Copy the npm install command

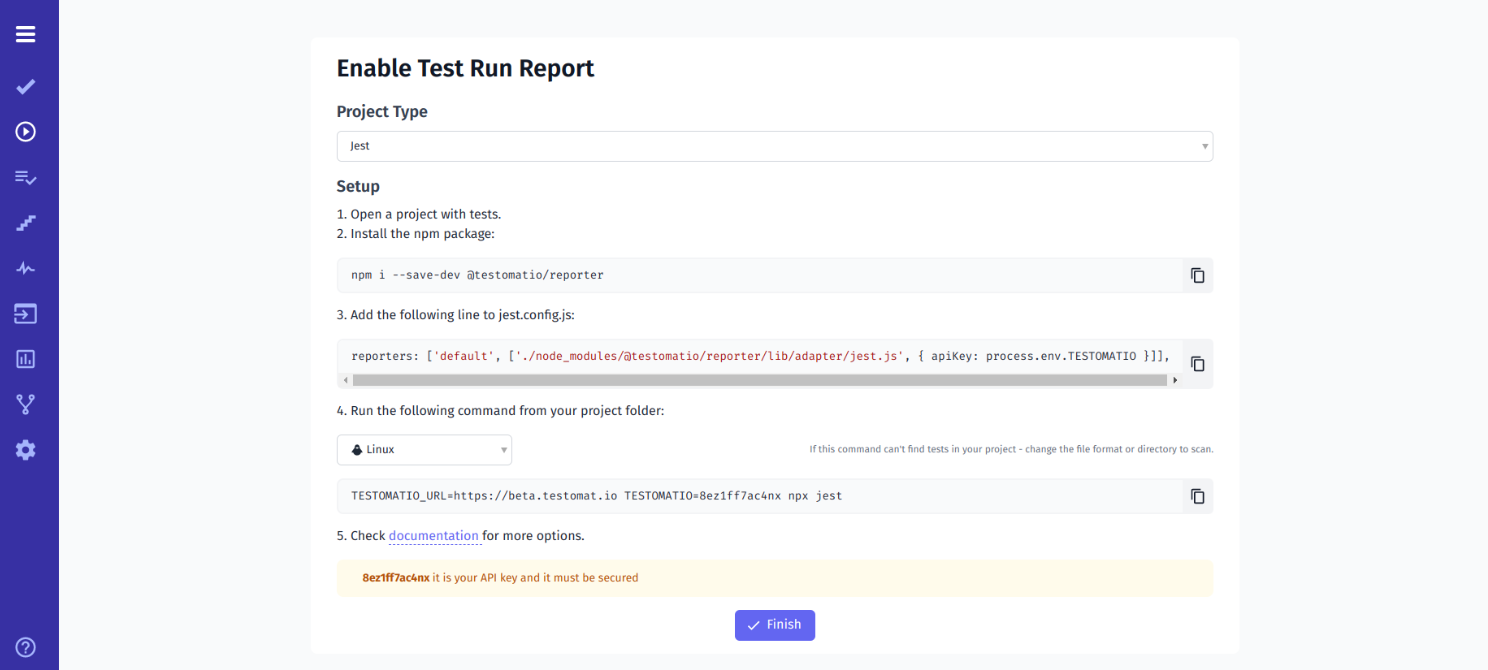point(1196,275)
